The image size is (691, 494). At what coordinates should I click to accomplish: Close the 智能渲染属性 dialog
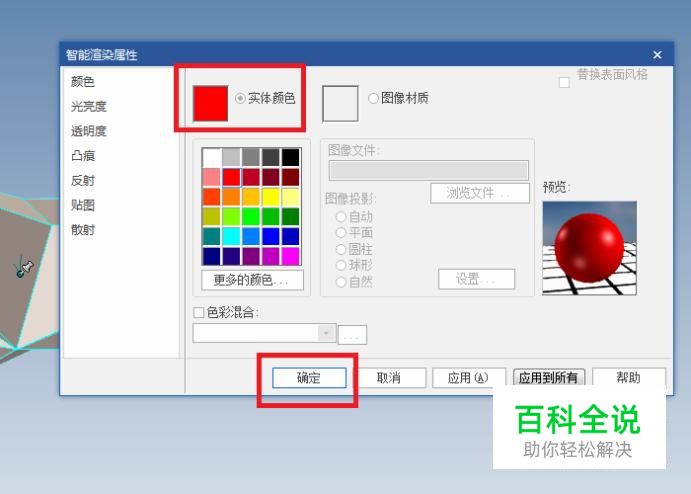click(657, 55)
